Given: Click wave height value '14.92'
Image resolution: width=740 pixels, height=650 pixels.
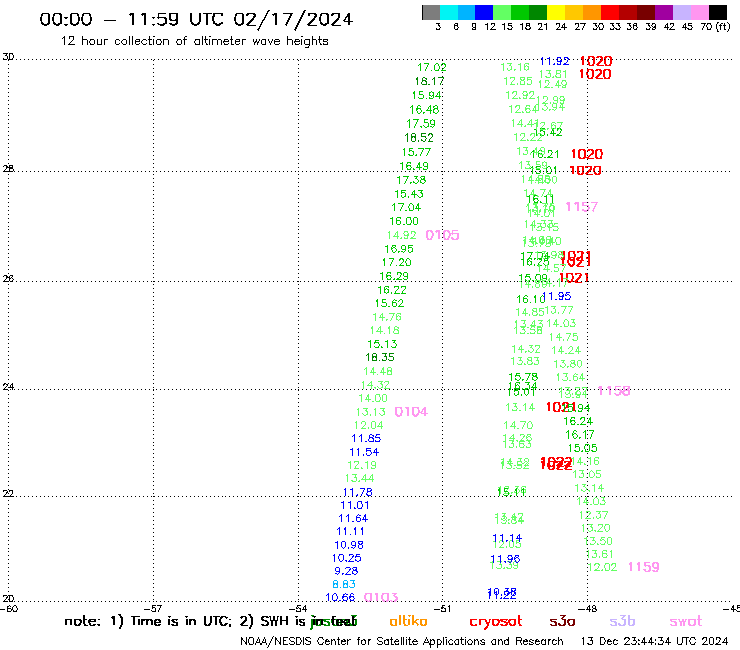Looking at the screenshot, I should coord(402,235).
